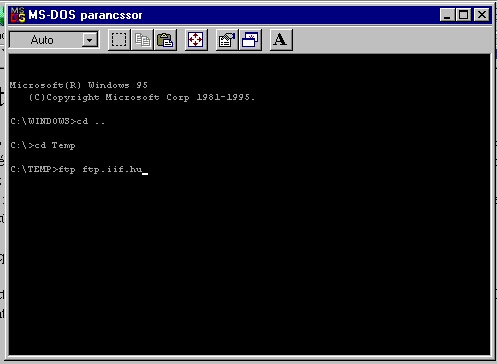Click the Mark selection toolbar icon
The width and height of the screenshot is (497, 364).
[x=119, y=40]
